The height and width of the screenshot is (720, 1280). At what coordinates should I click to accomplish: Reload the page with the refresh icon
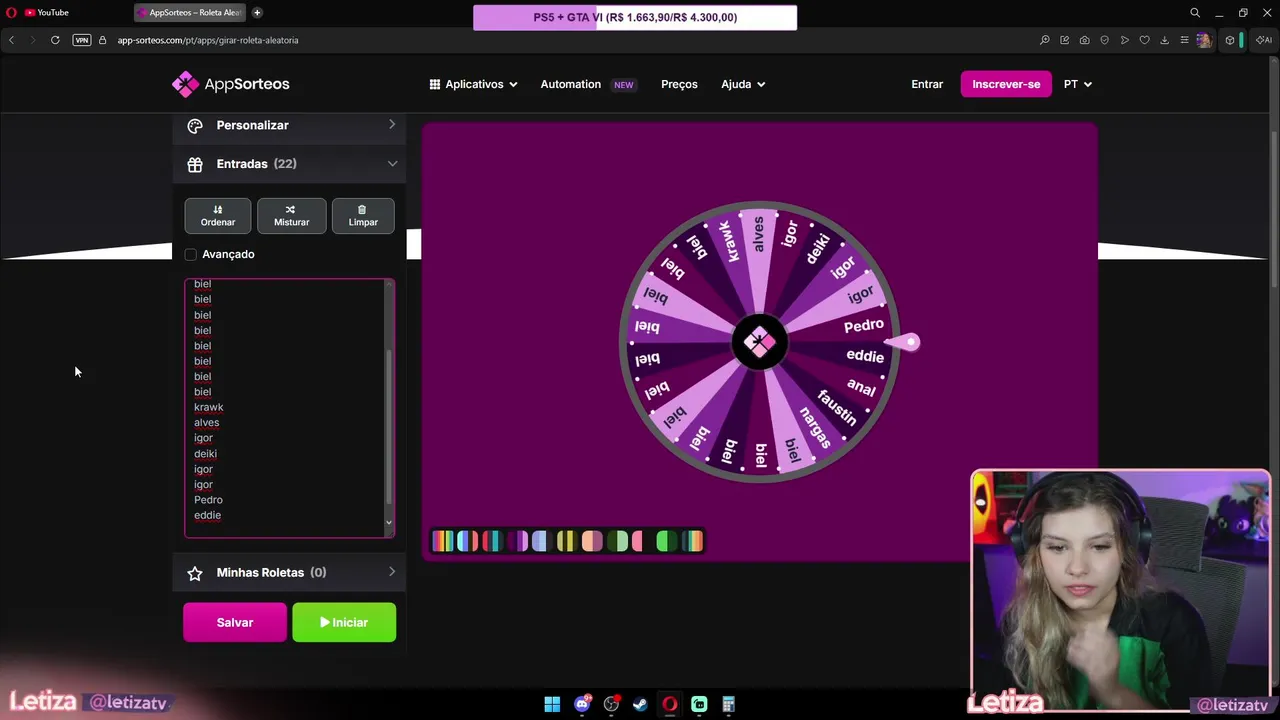point(55,40)
